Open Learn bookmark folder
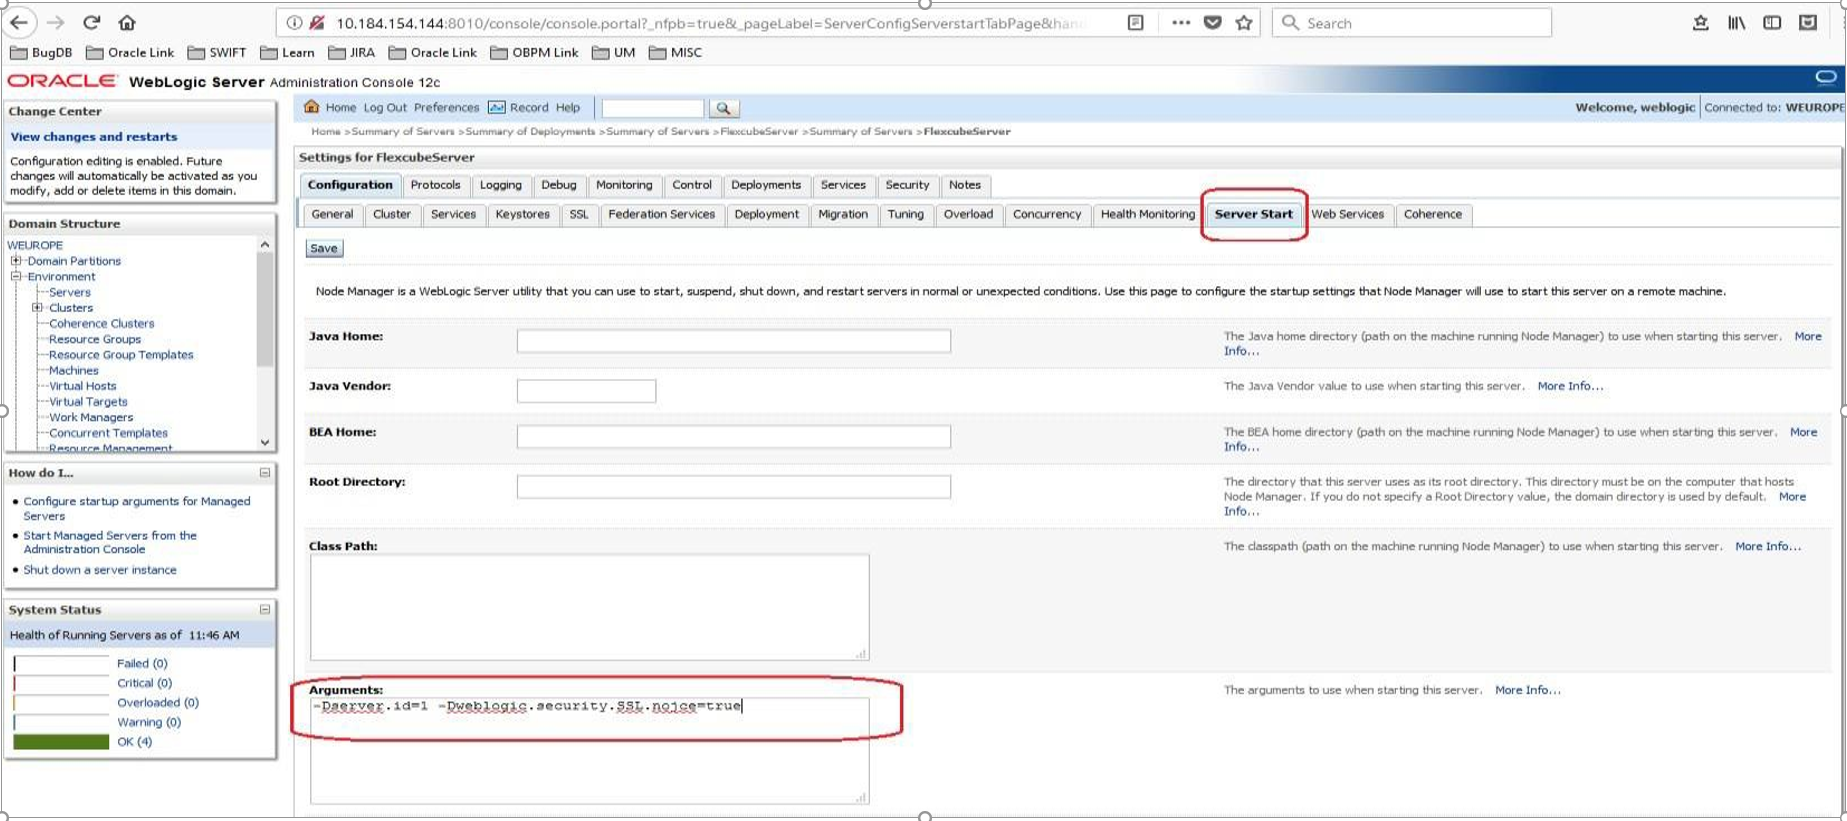The width and height of the screenshot is (1847, 821). coord(287,52)
